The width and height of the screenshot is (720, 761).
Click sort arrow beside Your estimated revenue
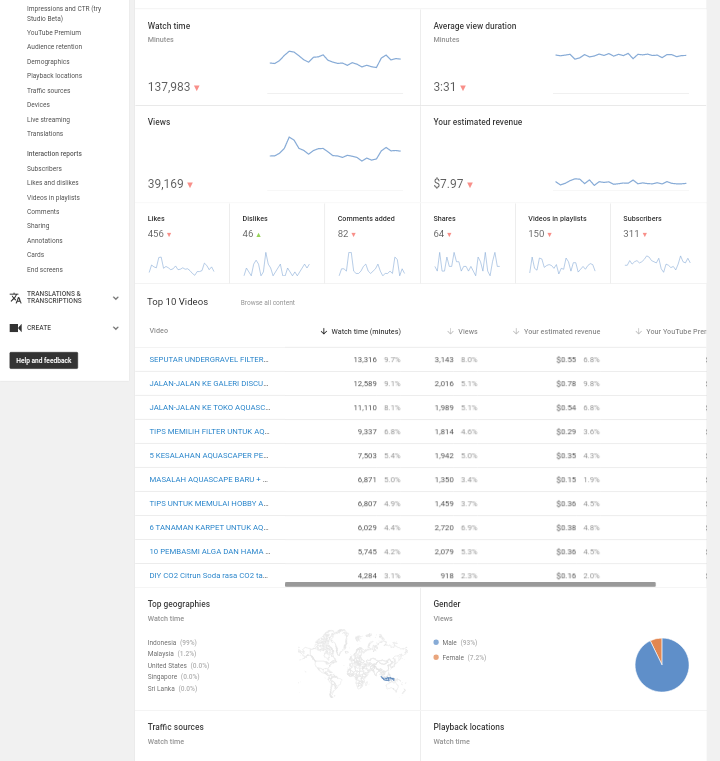pyautogui.click(x=516, y=331)
